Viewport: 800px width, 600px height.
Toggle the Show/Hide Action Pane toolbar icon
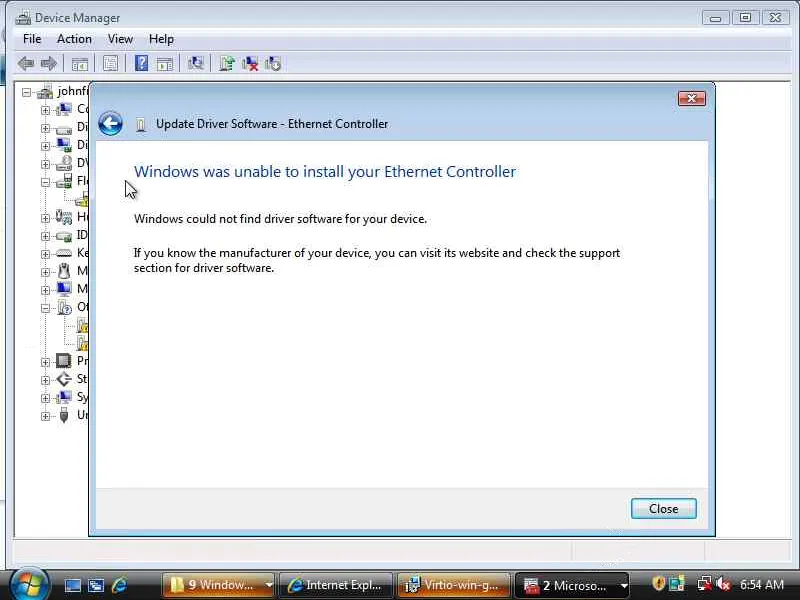pos(165,64)
